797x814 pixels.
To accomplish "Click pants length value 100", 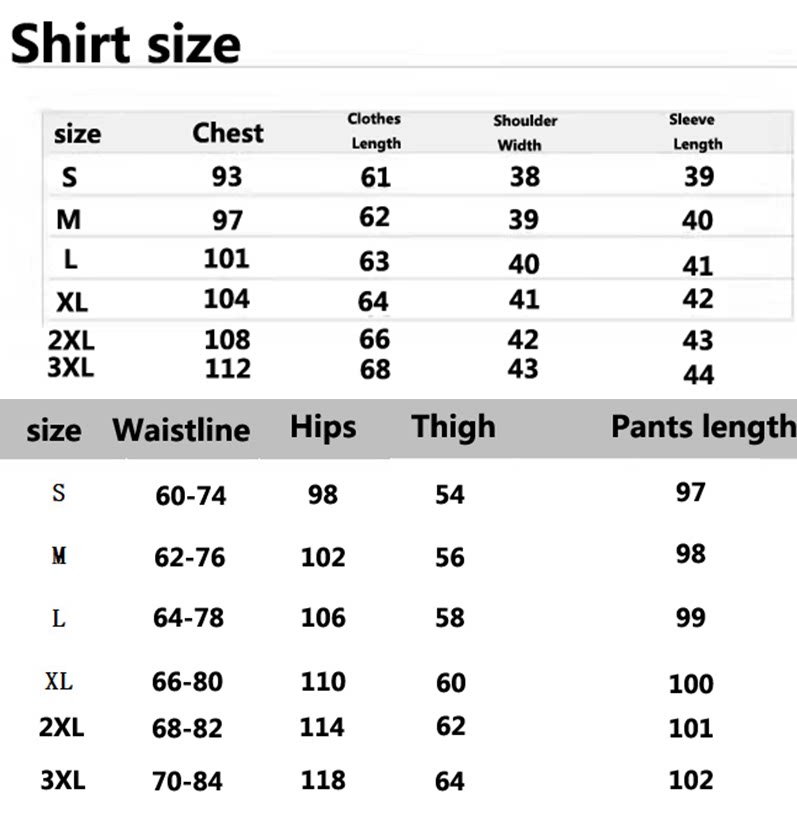I will (691, 684).
